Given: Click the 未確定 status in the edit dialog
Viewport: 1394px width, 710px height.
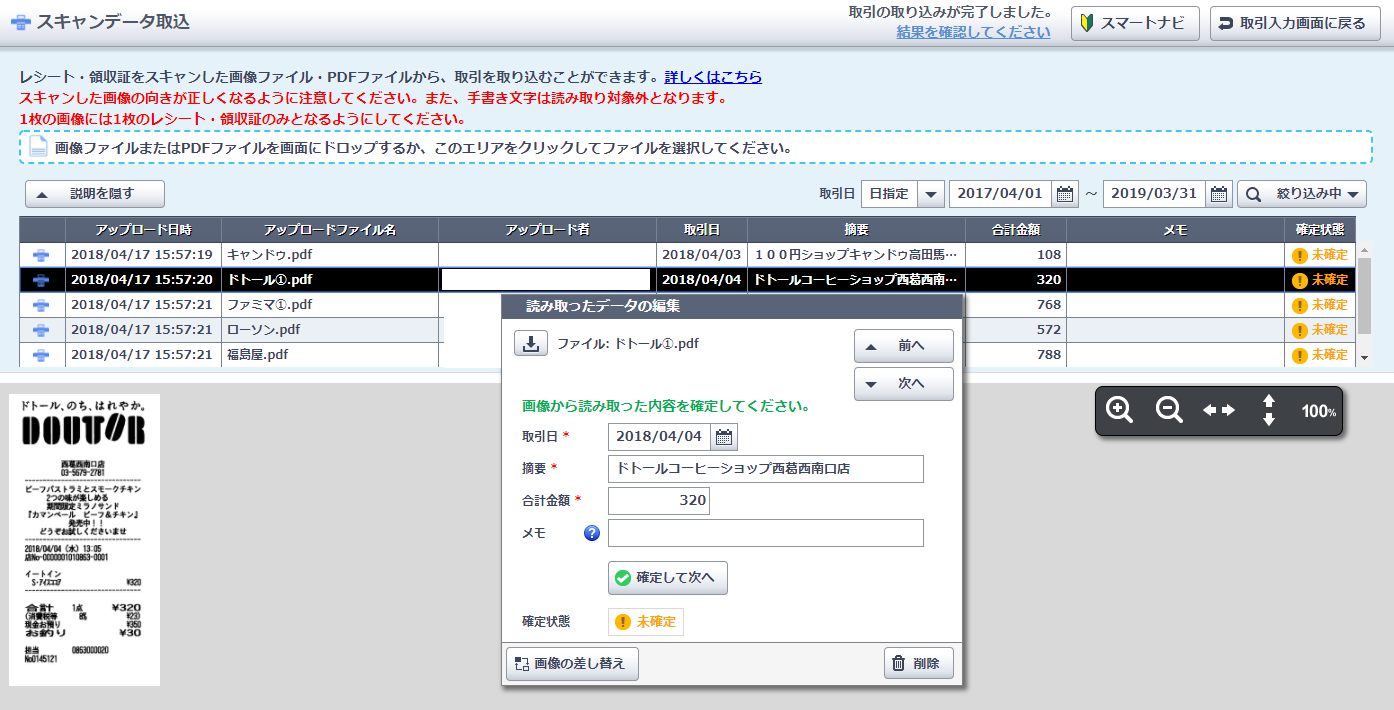Looking at the screenshot, I should point(646,622).
